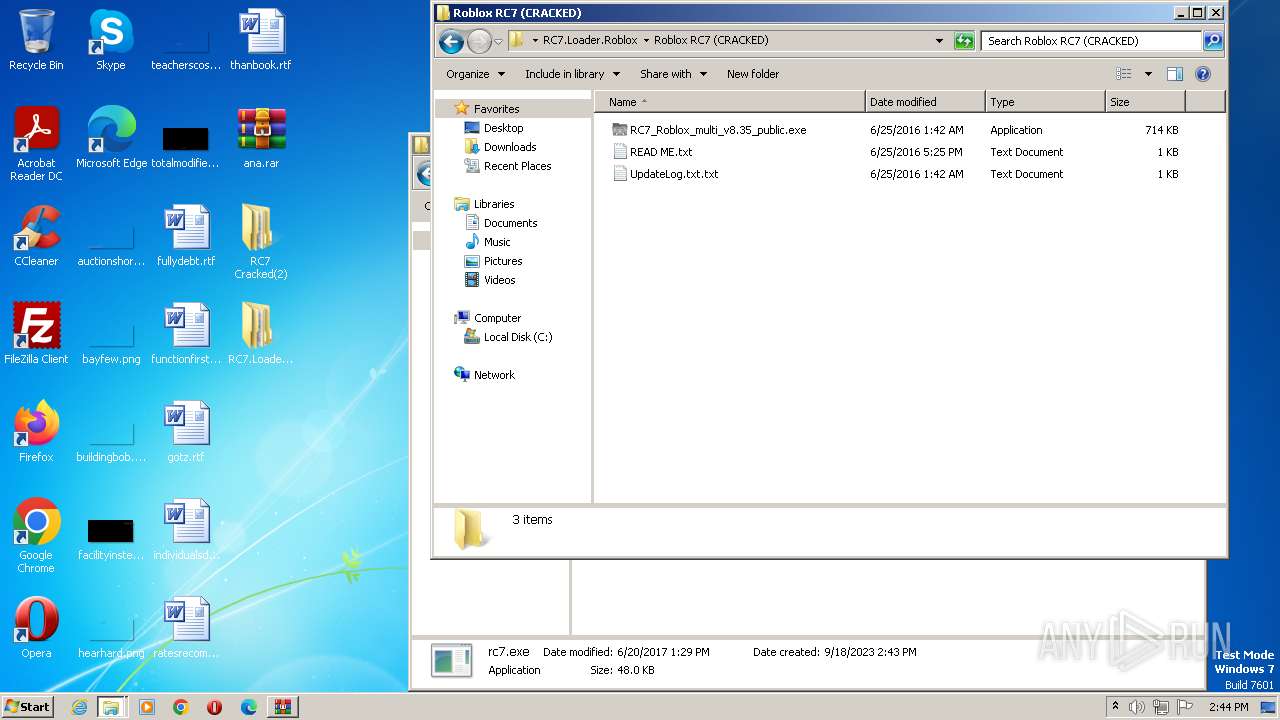This screenshot has height=720, width=1280.
Task: Launch Google Chrome desktop shortcut
Action: (36, 536)
